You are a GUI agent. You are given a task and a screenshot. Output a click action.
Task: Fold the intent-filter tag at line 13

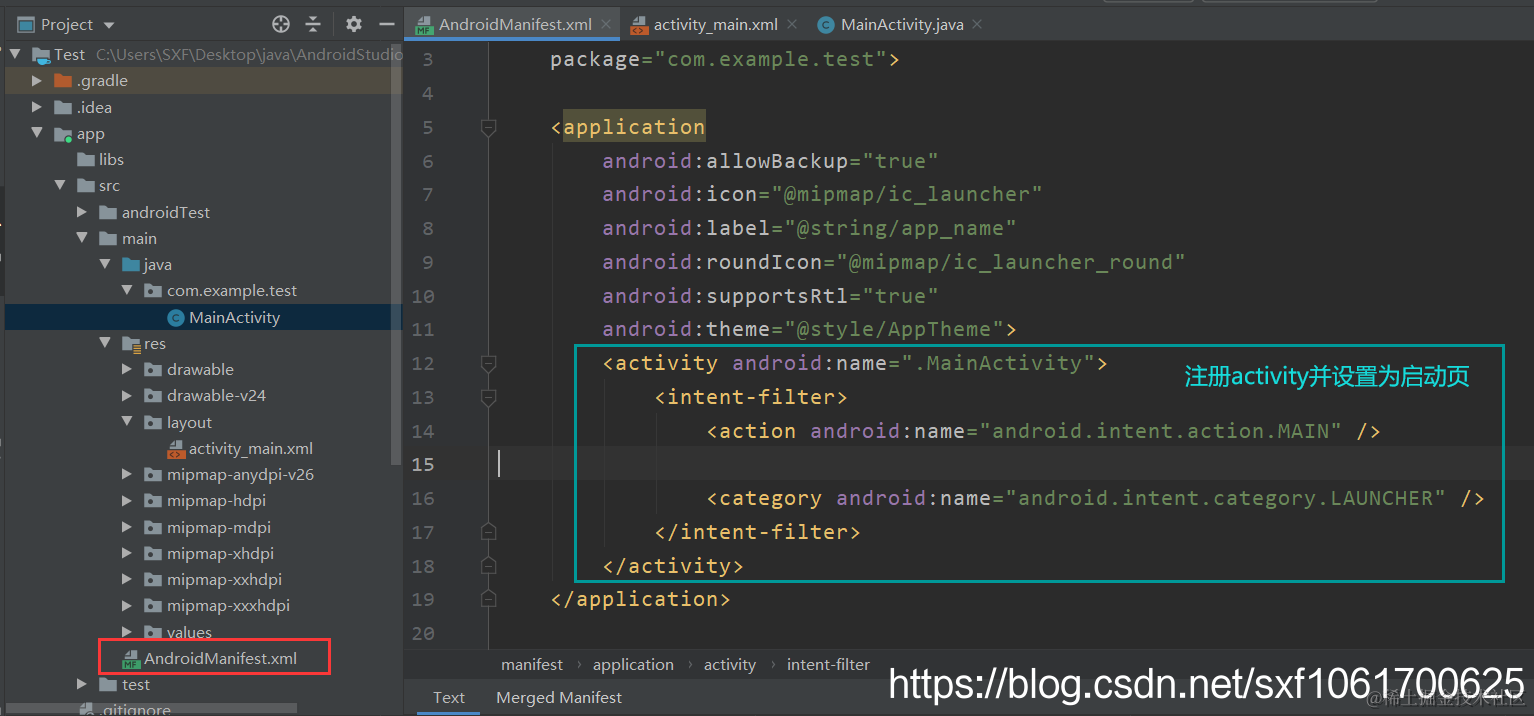point(488,397)
